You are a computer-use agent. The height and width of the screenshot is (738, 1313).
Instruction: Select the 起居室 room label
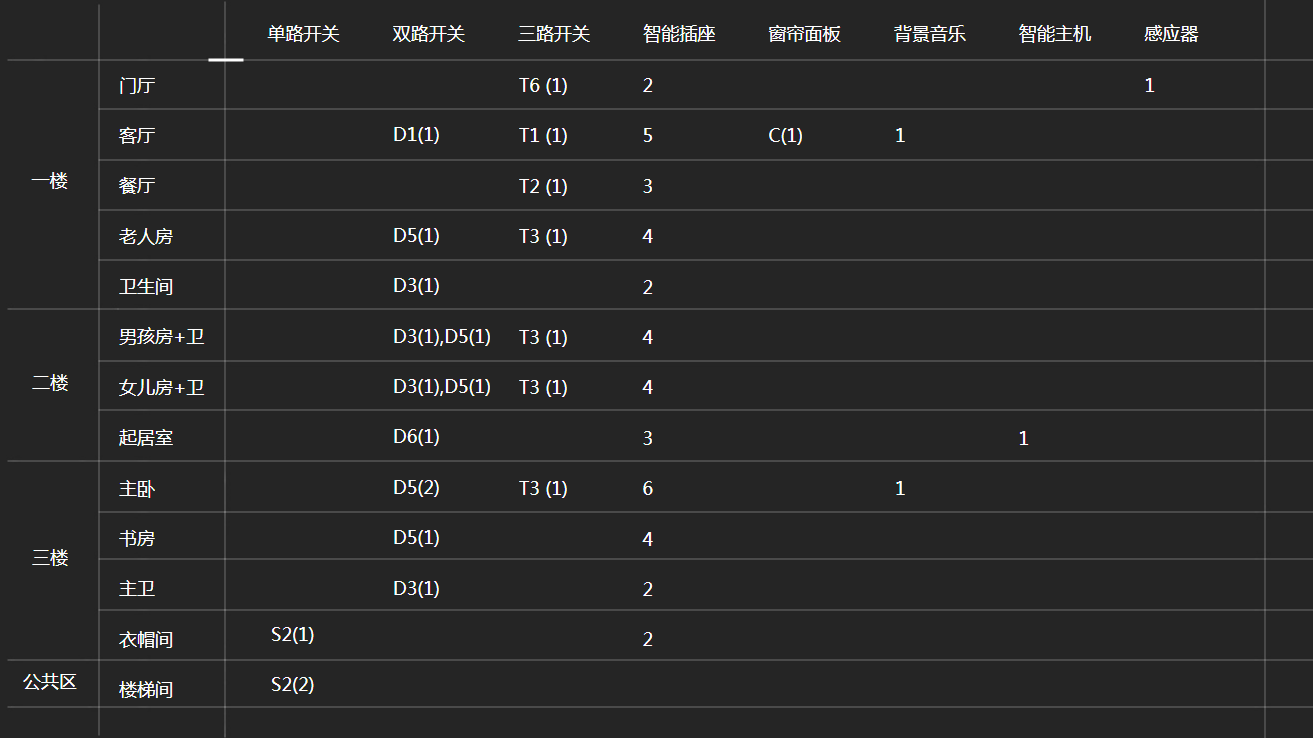pyautogui.click(x=146, y=438)
